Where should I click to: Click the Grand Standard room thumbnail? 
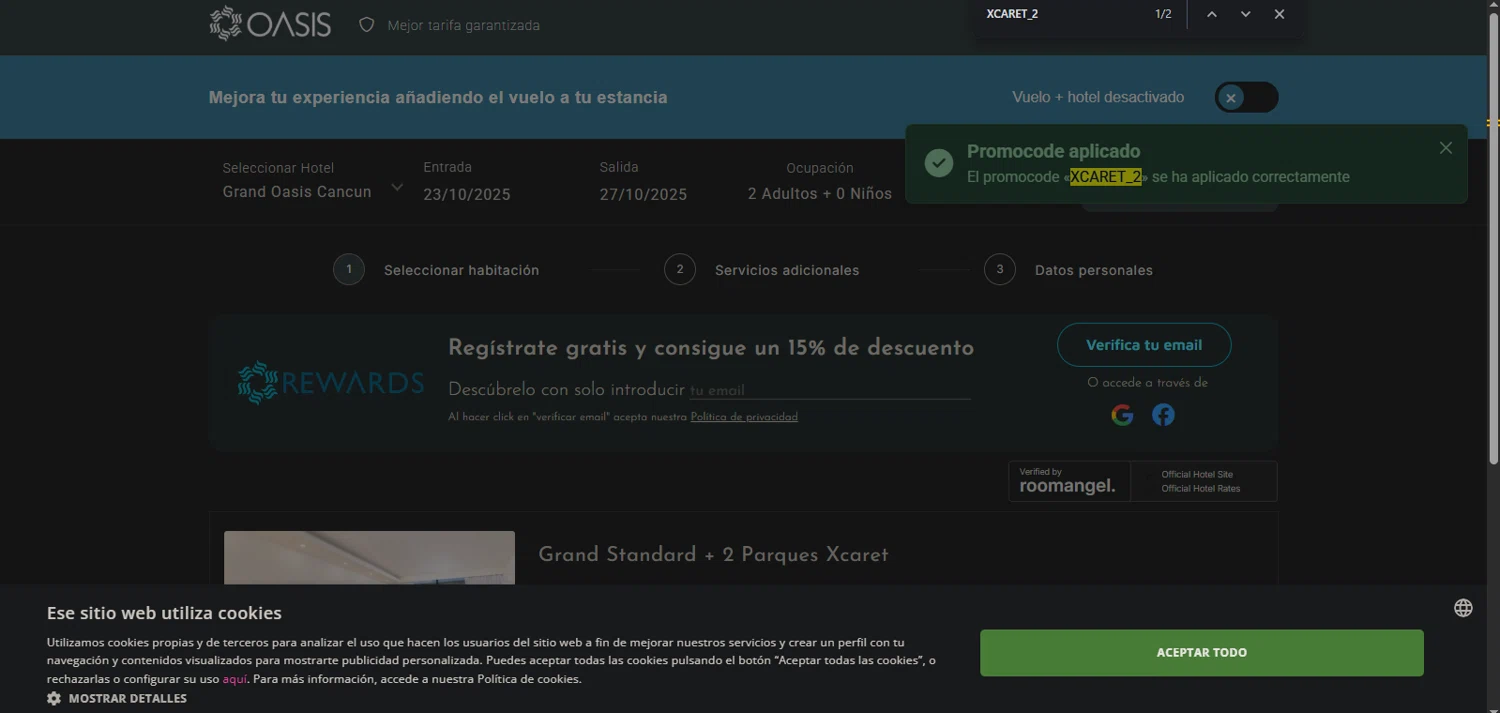[369, 557]
